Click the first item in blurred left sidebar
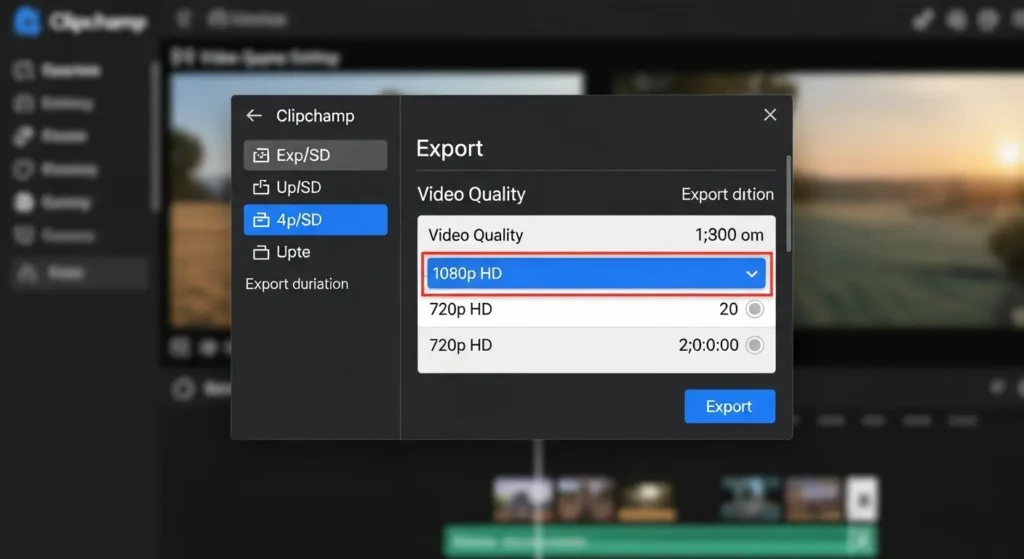Screen dimensions: 1024x559 tap(57, 70)
